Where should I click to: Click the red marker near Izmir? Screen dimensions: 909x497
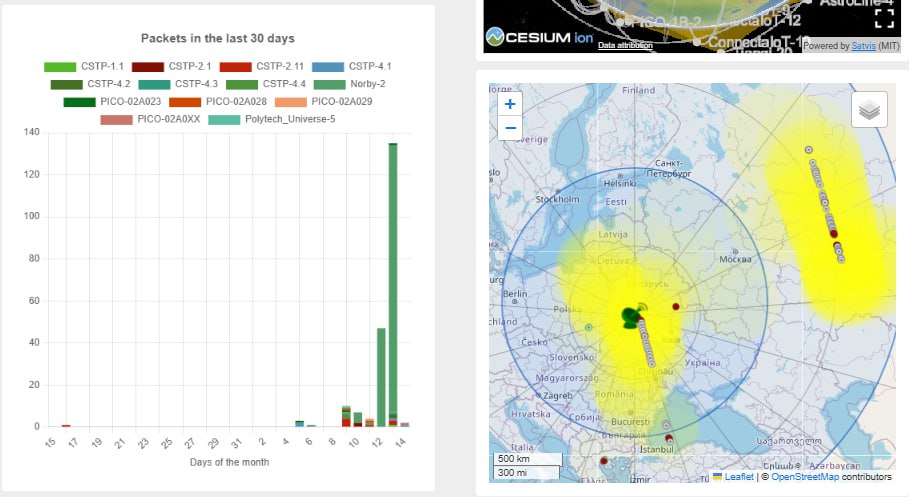[603, 461]
